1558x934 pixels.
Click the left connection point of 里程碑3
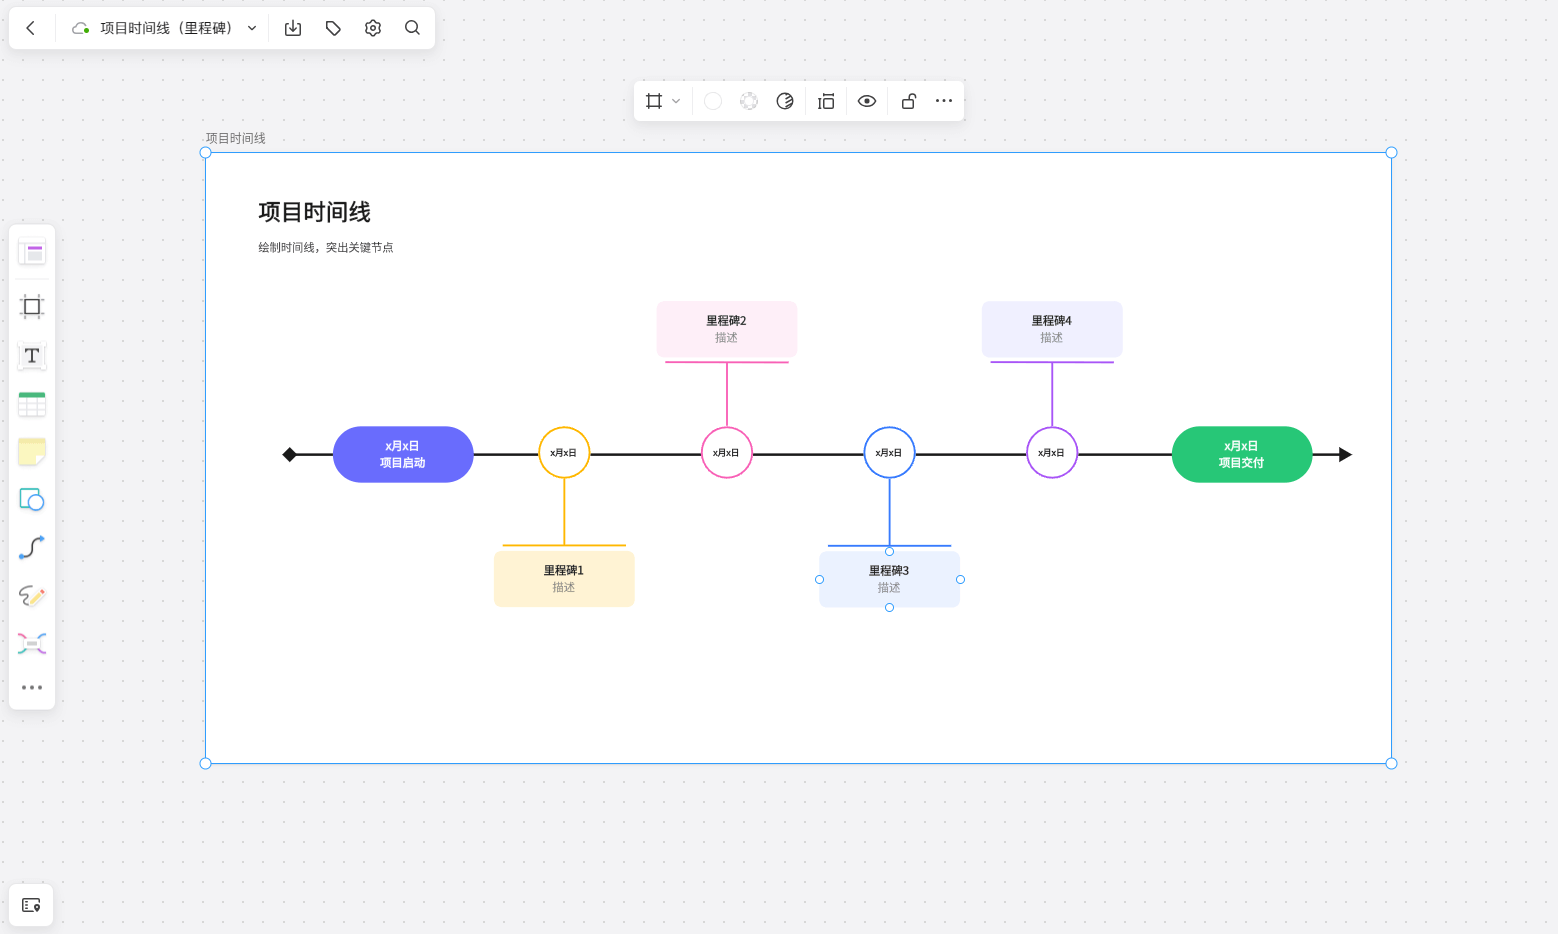coord(820,580)
